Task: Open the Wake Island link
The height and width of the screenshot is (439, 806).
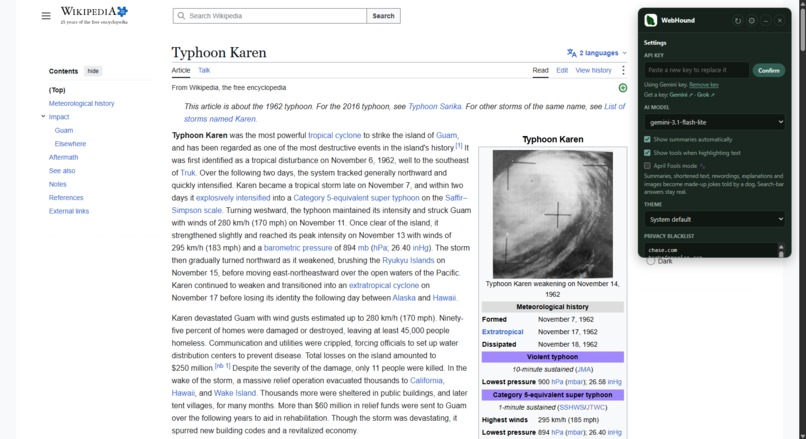Action: pos(235,393)
